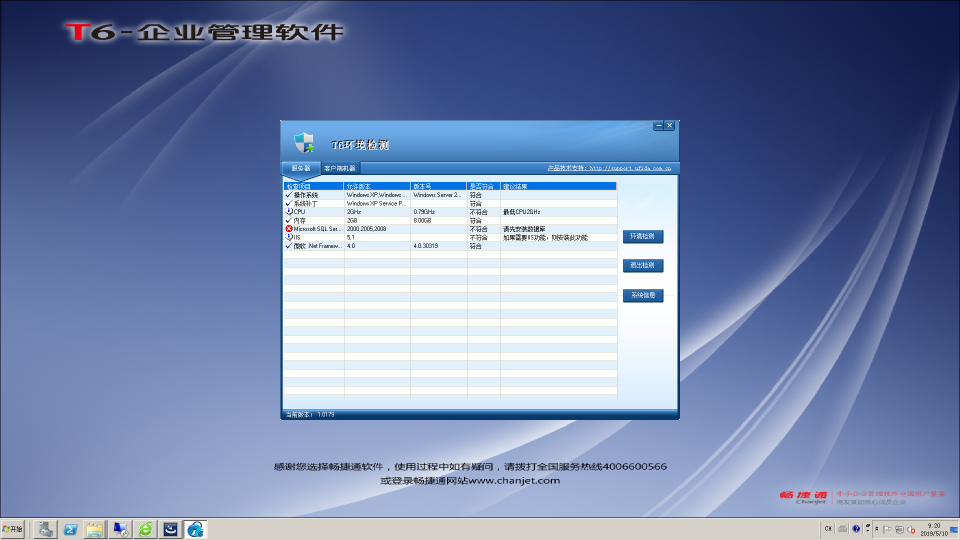960x540 pixels.
Task: Click the 环境检测 (environment check) button
Action: 643,236
